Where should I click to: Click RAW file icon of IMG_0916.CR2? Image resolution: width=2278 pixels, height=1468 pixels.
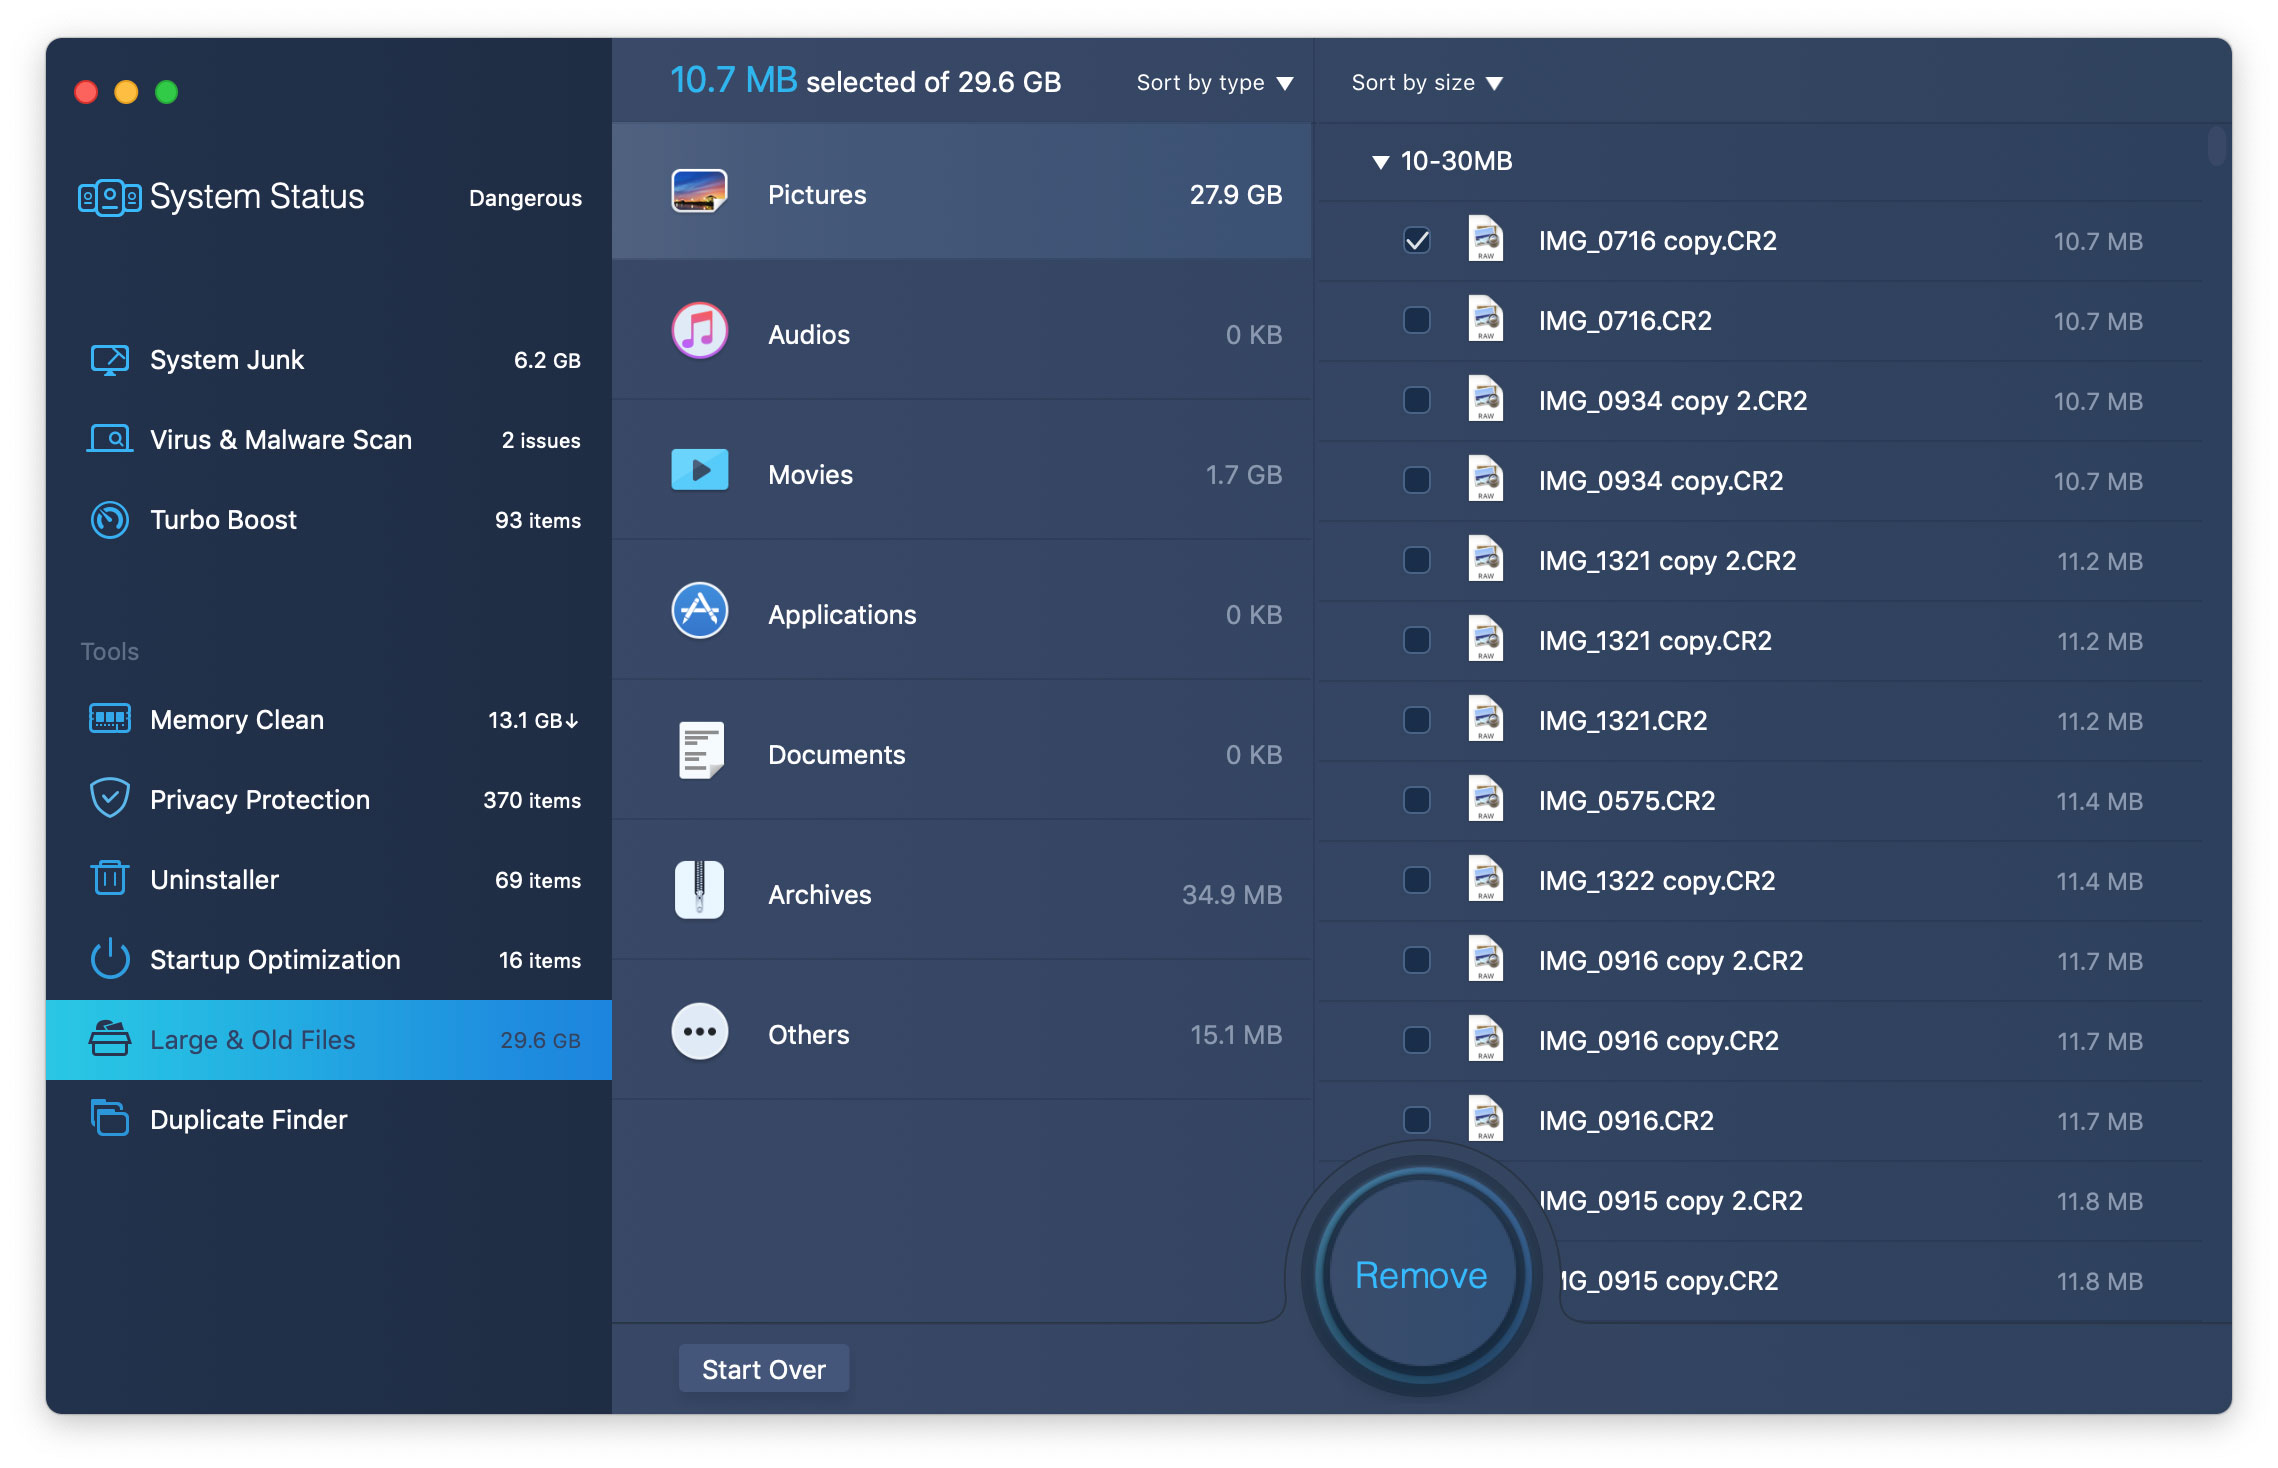pyautogui.click(x=1486, y=1120)
